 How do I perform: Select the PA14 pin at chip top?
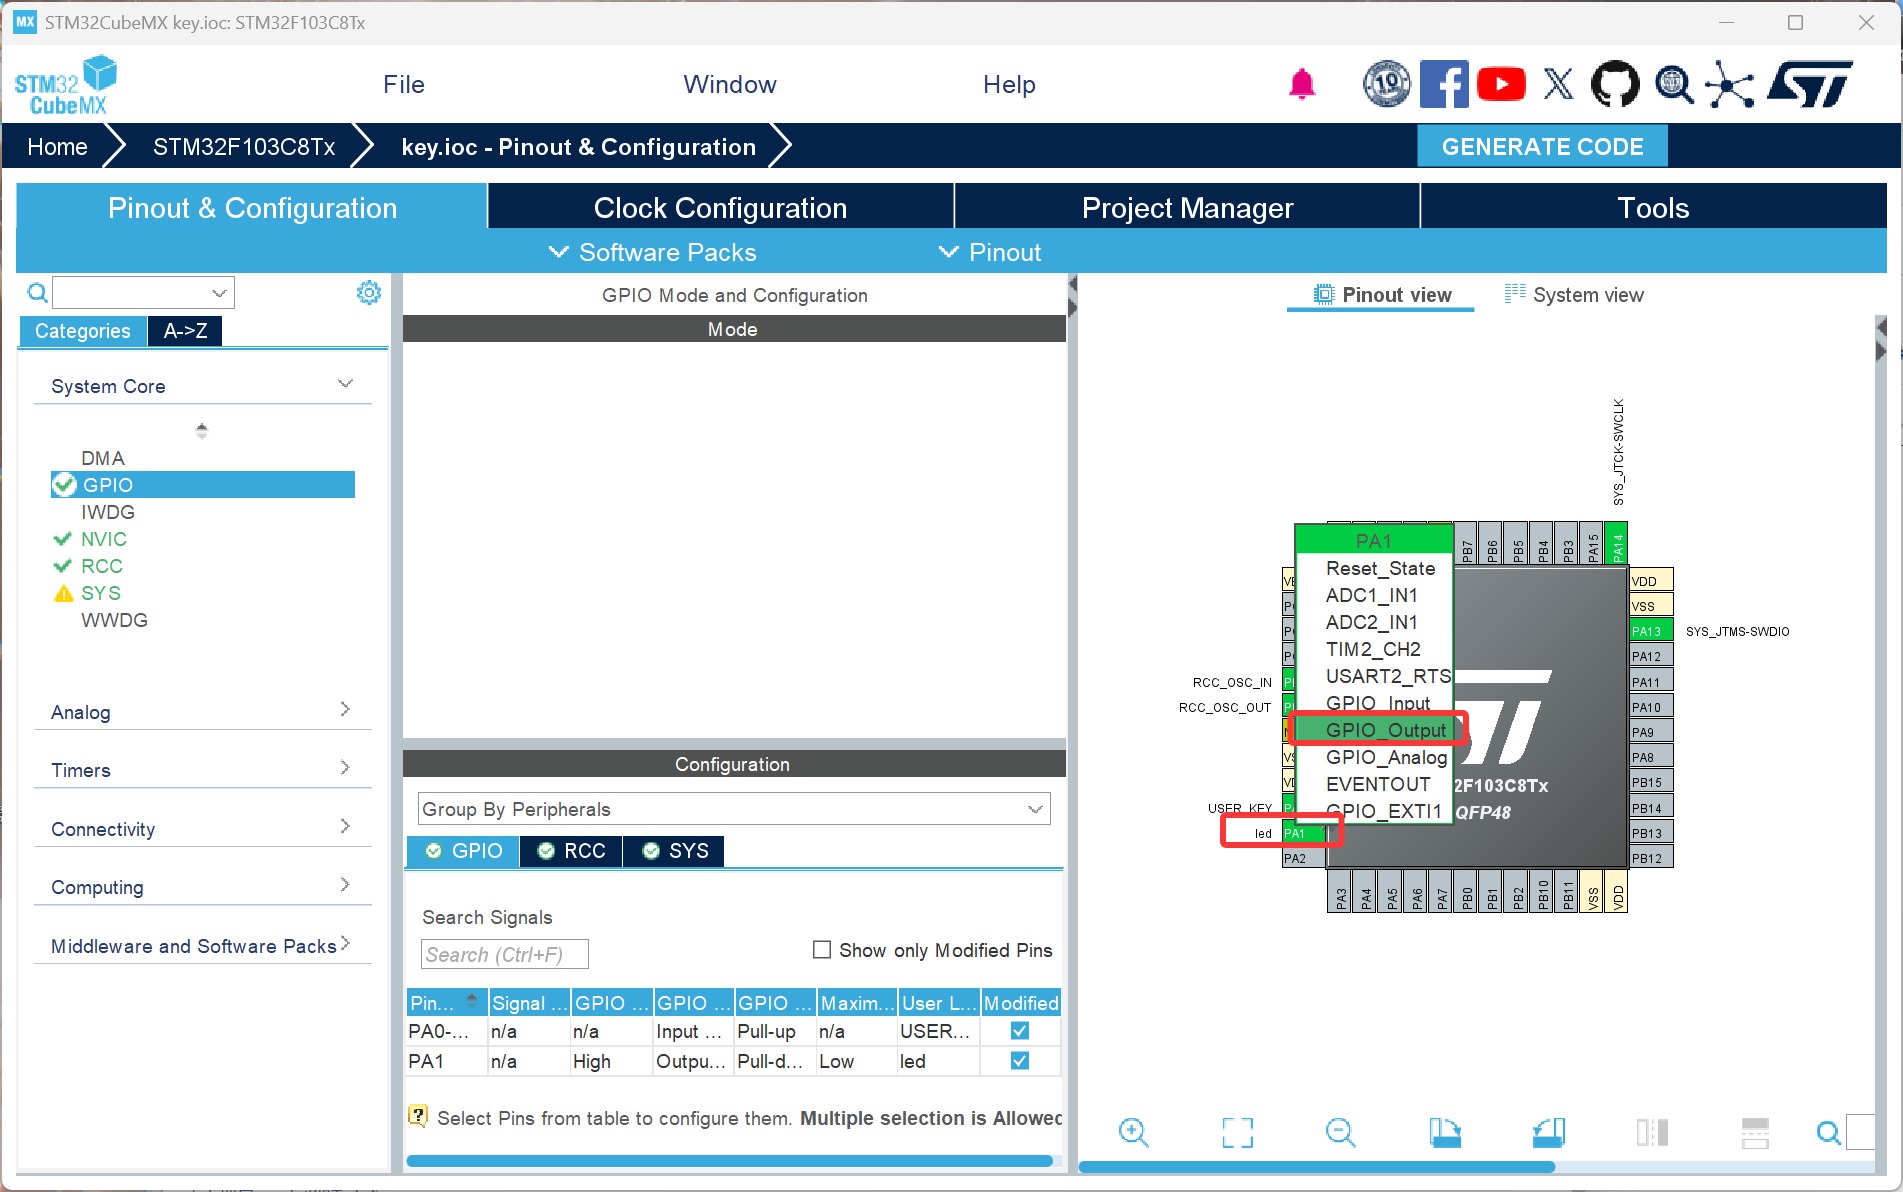(1617, 544)
